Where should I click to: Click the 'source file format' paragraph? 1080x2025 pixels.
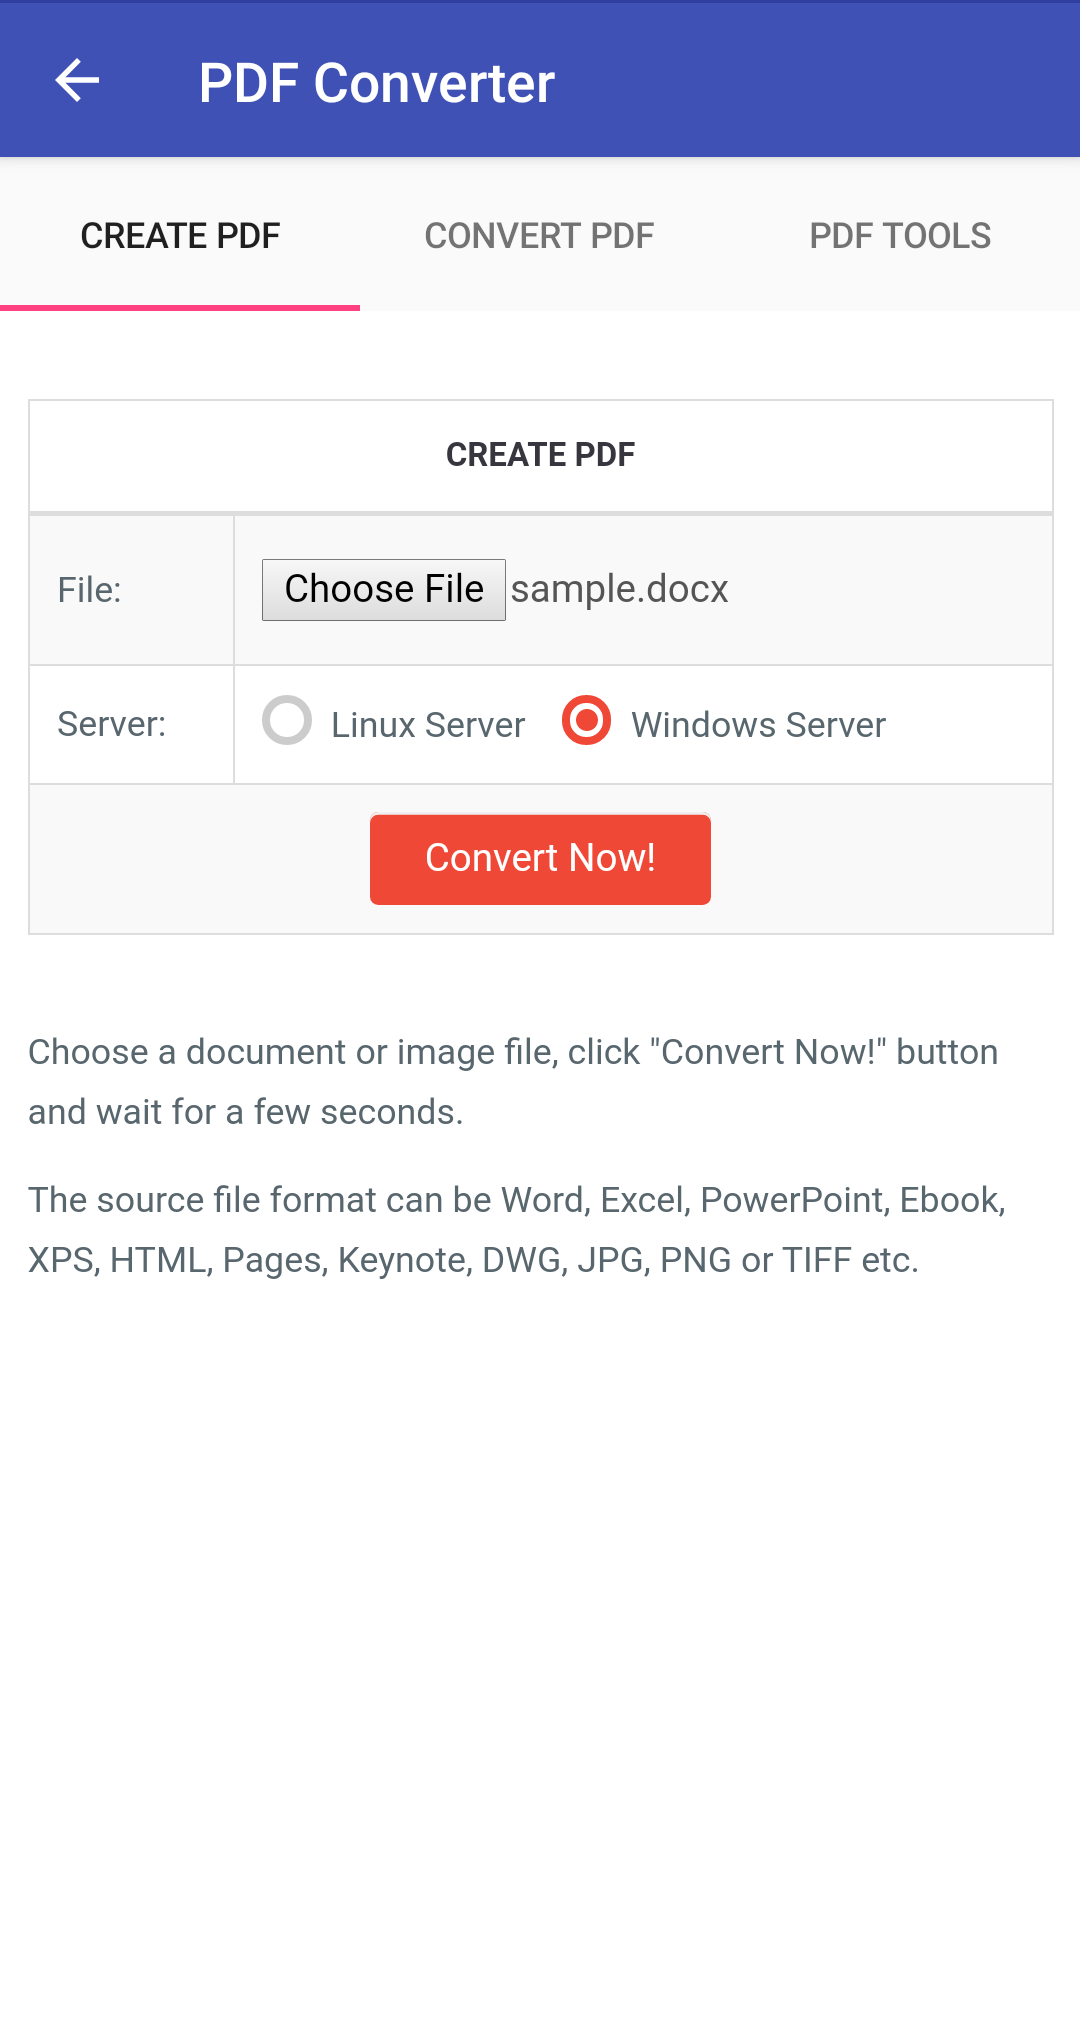517,1230
